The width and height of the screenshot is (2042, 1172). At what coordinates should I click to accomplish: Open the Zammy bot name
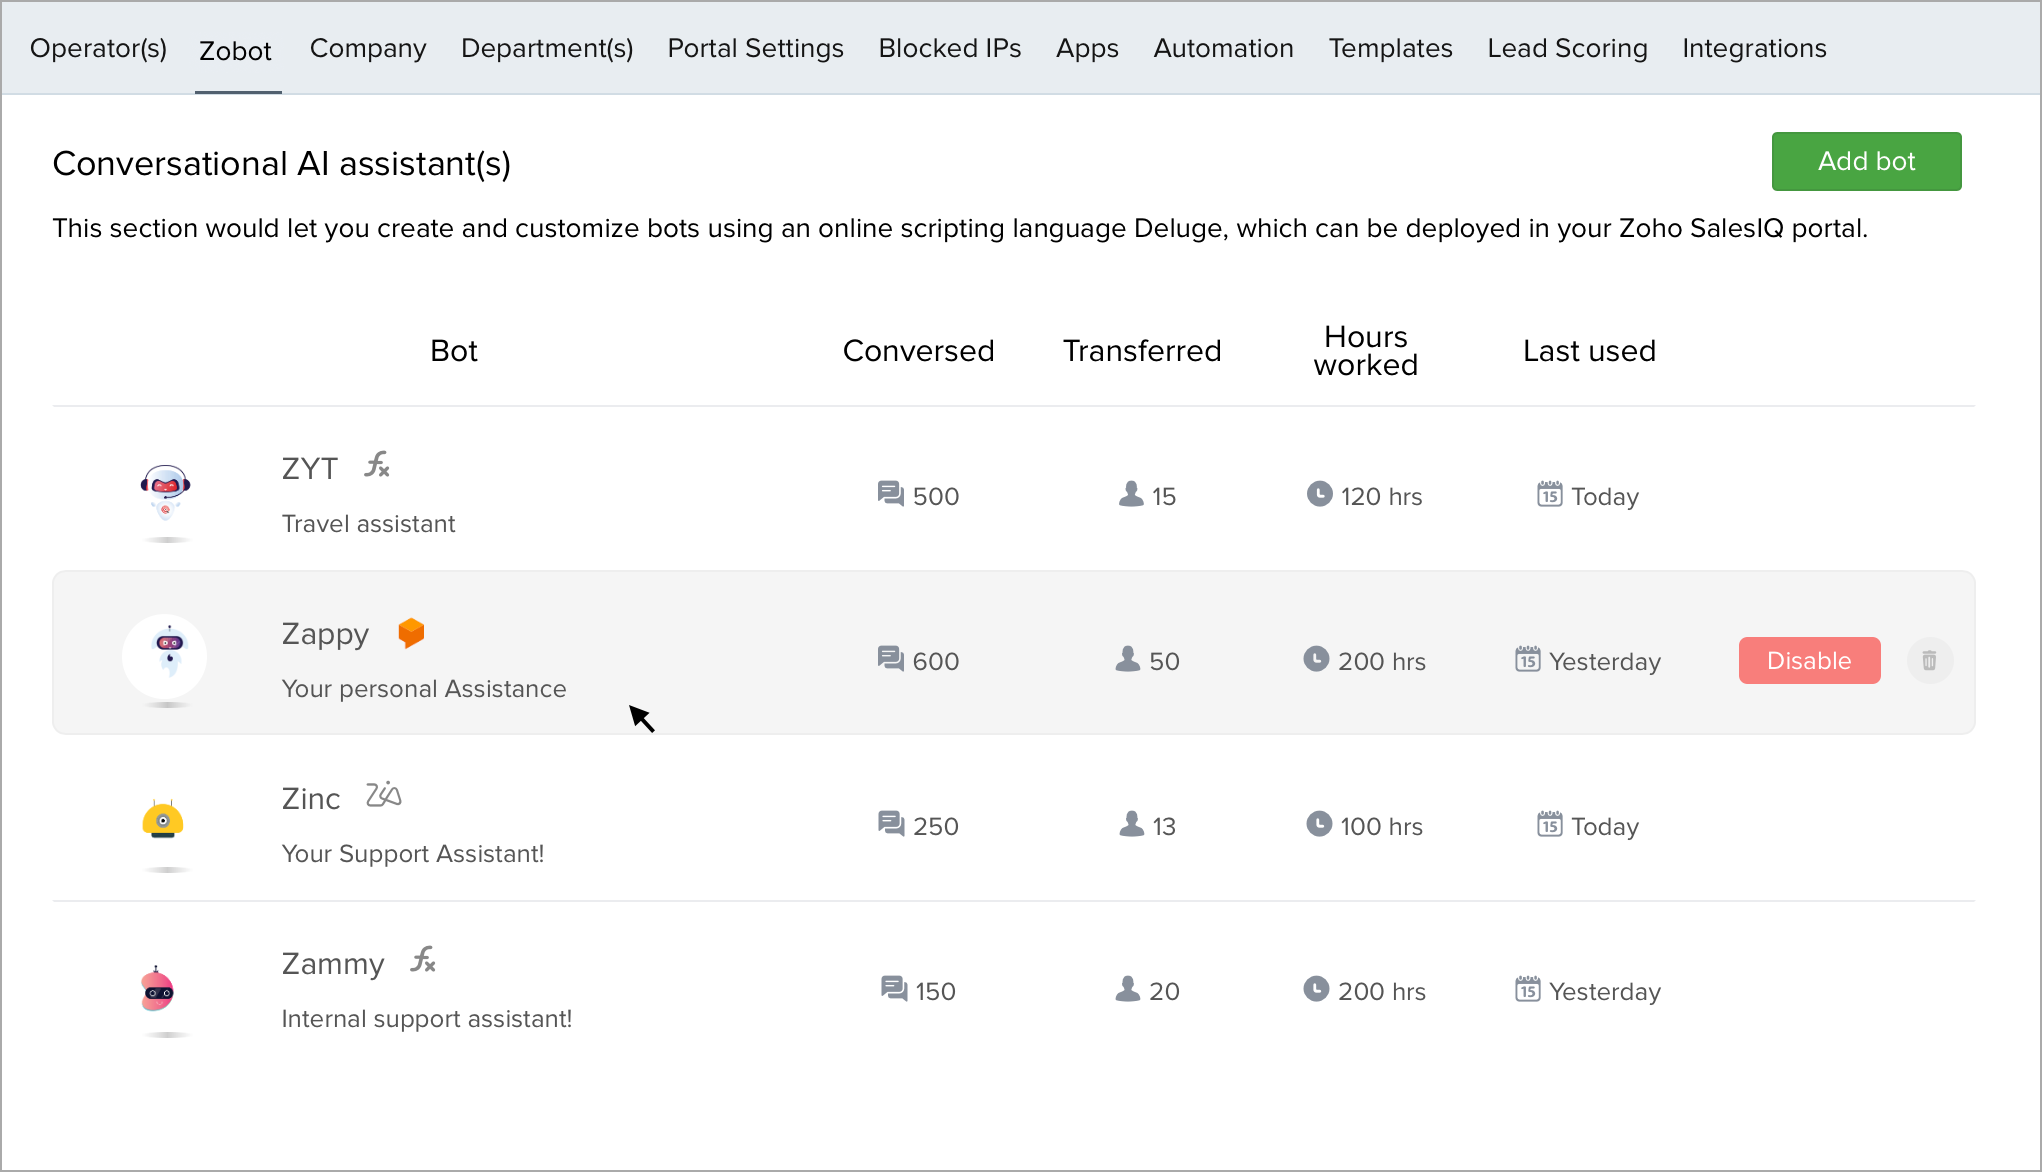click(x=333, y=964)
